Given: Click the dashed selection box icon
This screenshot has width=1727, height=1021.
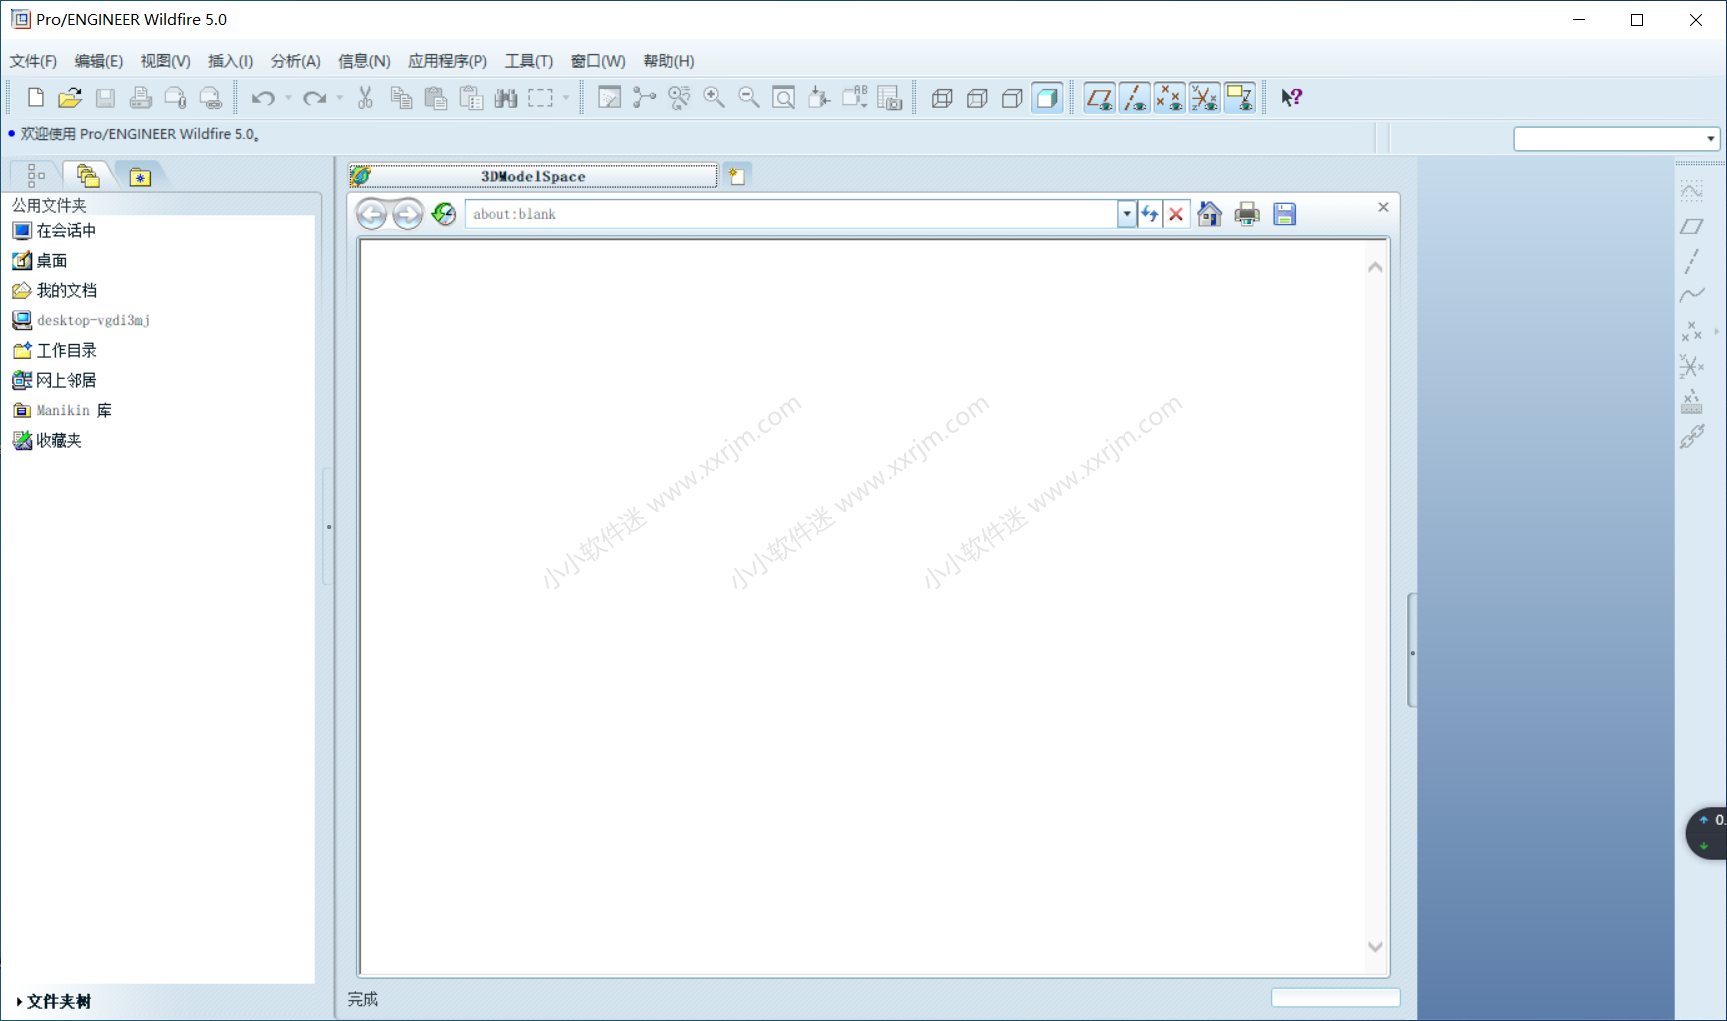Looking at the screenshot, I should tap(541, 97).
